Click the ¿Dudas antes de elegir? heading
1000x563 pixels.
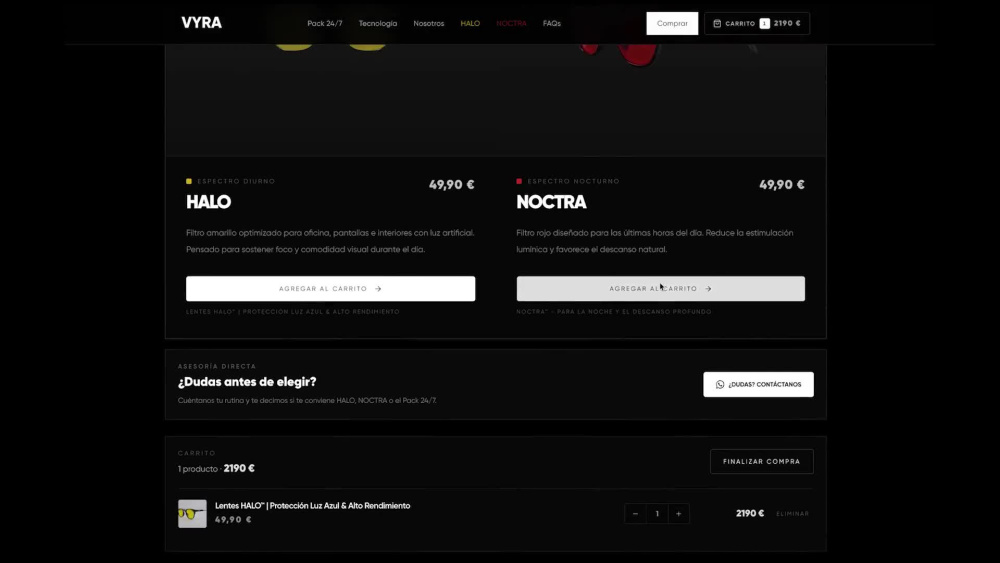[247, 382]
